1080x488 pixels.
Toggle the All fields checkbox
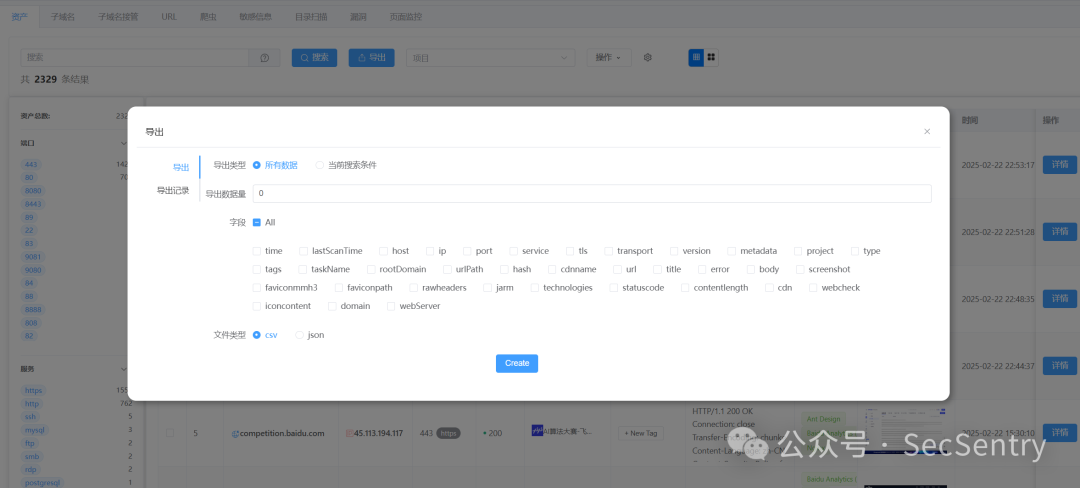(x=257, y=222)
